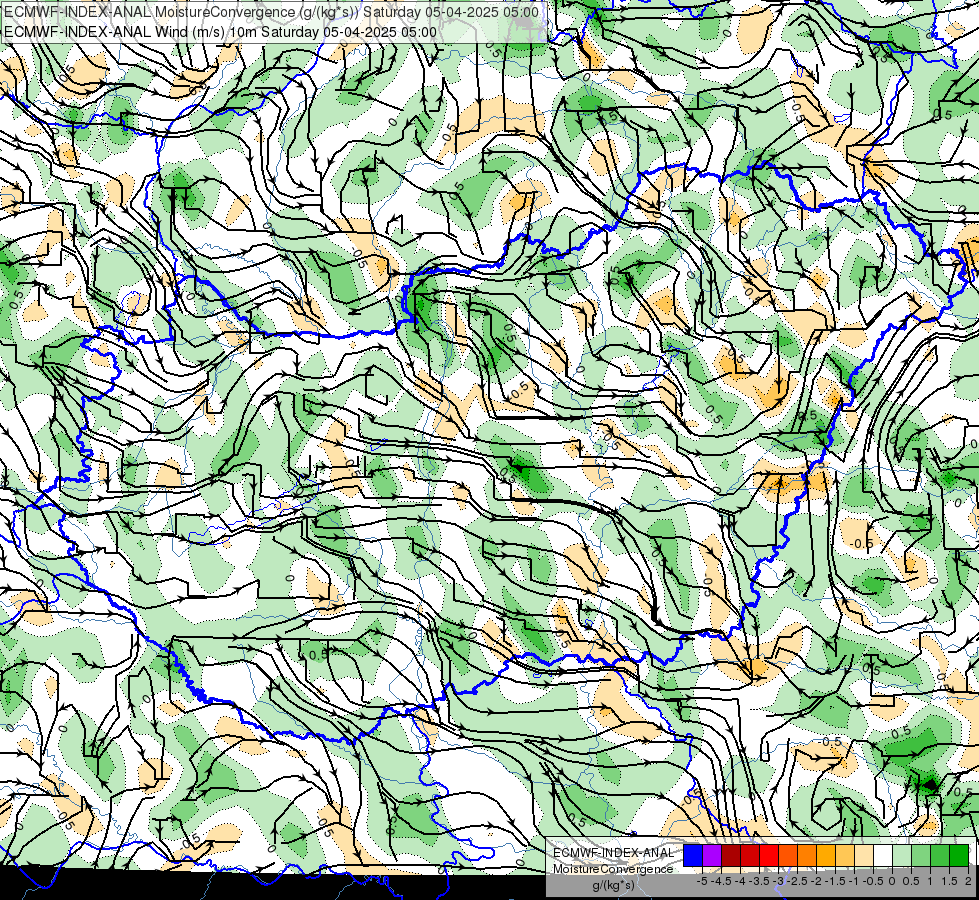979x900 pixels.
Task: Choose the orange swatch for -2.5 to -2
Action: click(807, 856)
